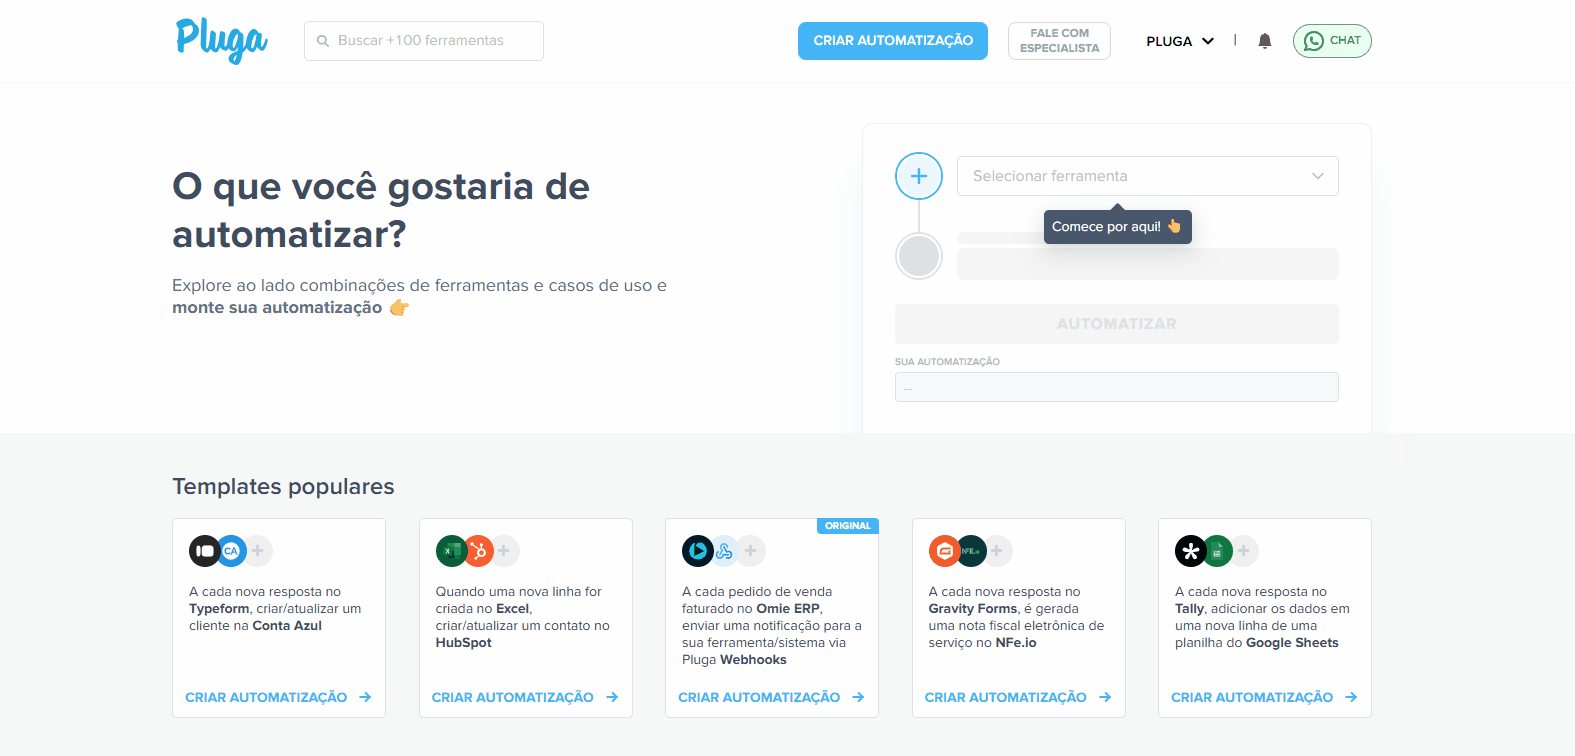Image resolution: width=1575 pixels, height=756 pixels.
Task: Click the Gravity Forms icon
Action: pyautogui.click(x=944, y=551)
